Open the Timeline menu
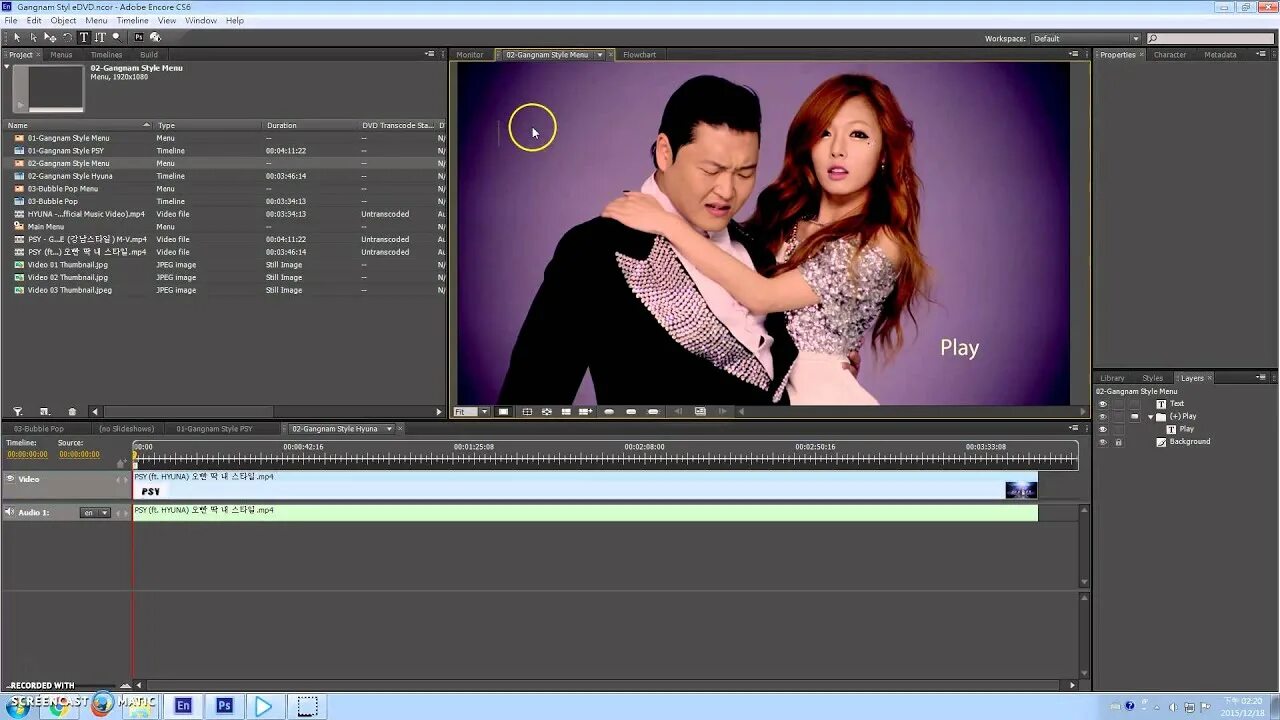The width and height of the screenshot is (1280, 720). (x=132, y=20)
